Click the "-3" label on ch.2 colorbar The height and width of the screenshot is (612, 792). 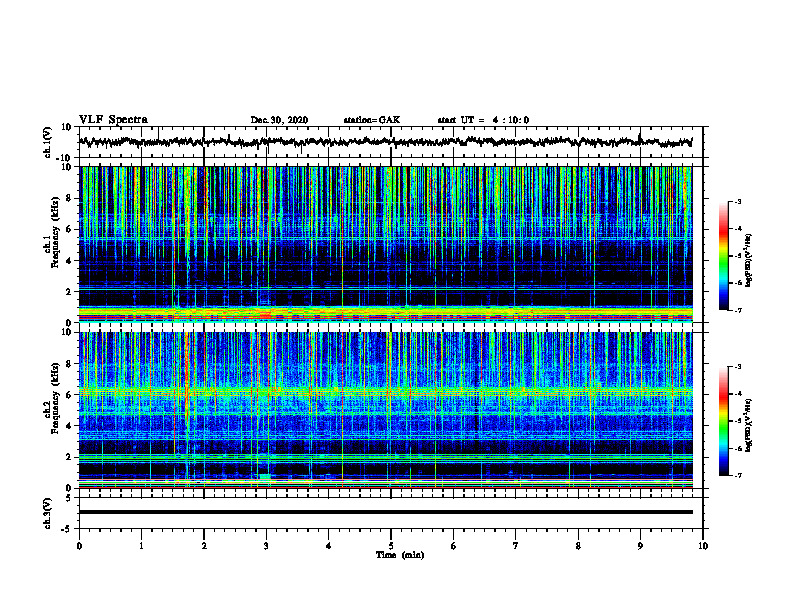click(738, 367)
